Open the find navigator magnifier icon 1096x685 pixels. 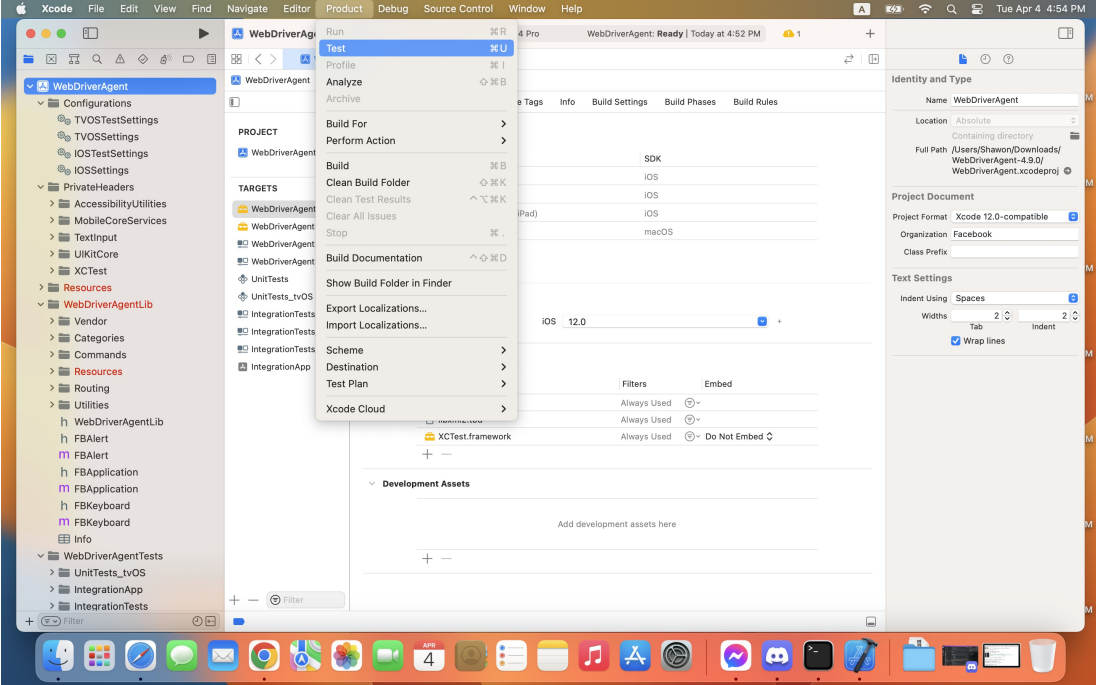click(97, 59)
